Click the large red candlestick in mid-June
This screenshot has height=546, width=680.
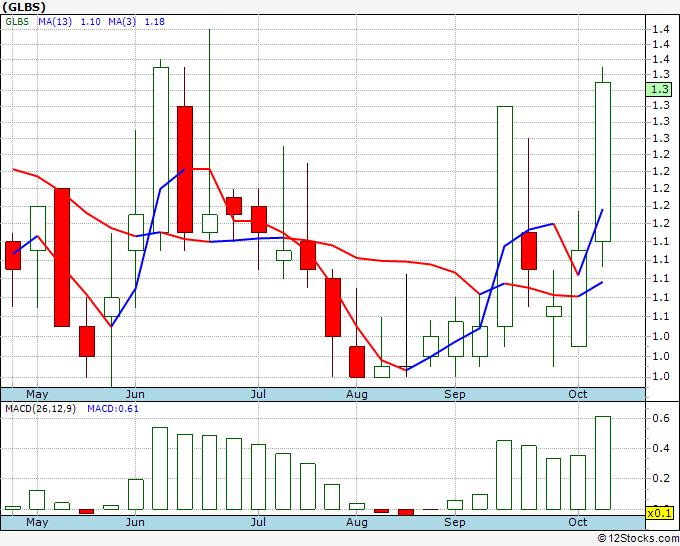point(185,169)
